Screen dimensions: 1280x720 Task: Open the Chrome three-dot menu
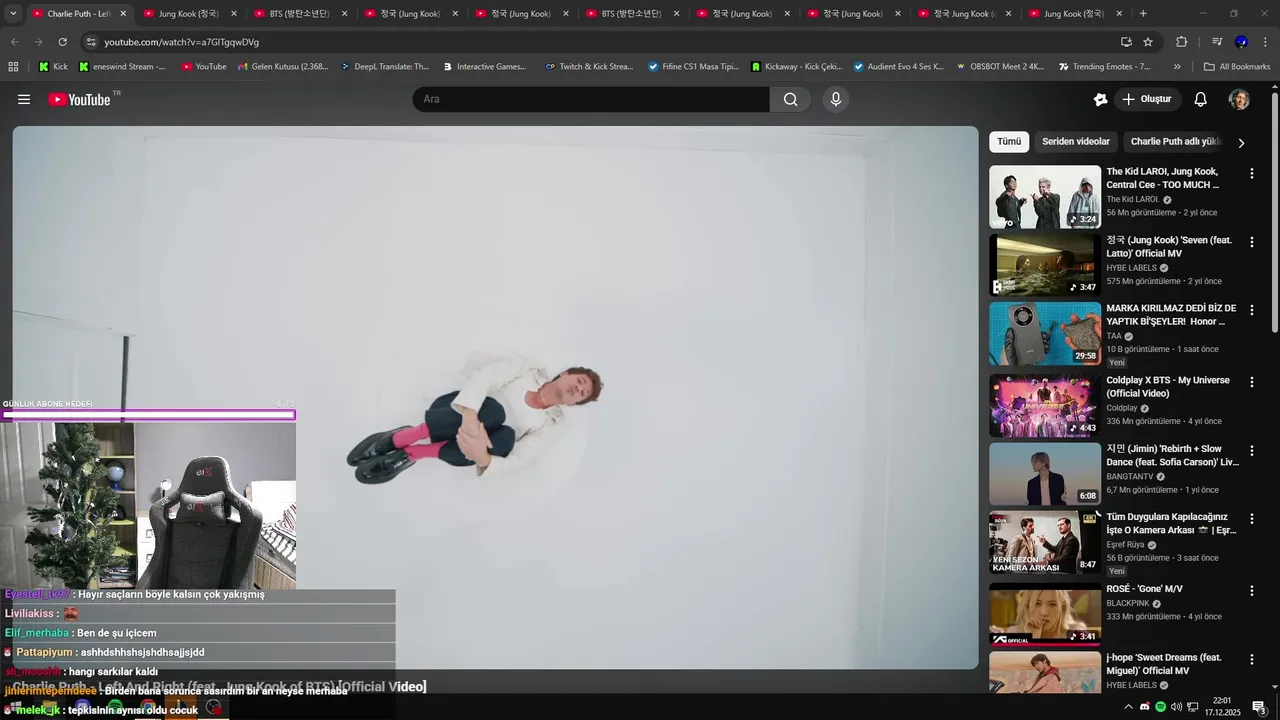(x=1265, y=42)
